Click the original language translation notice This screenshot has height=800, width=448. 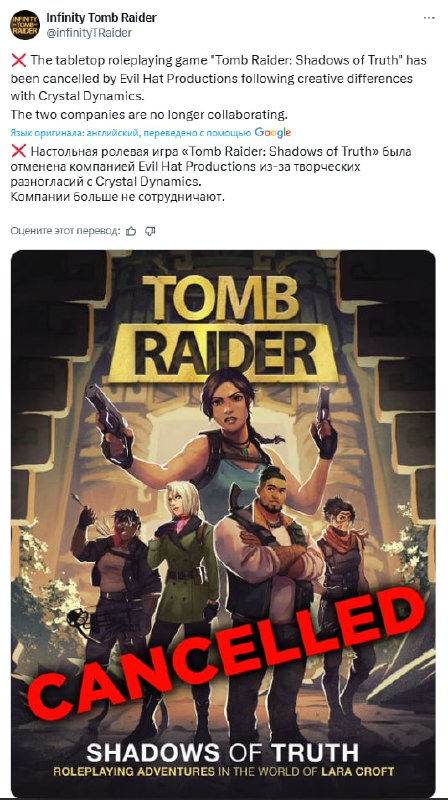click(x=131, y=133)
